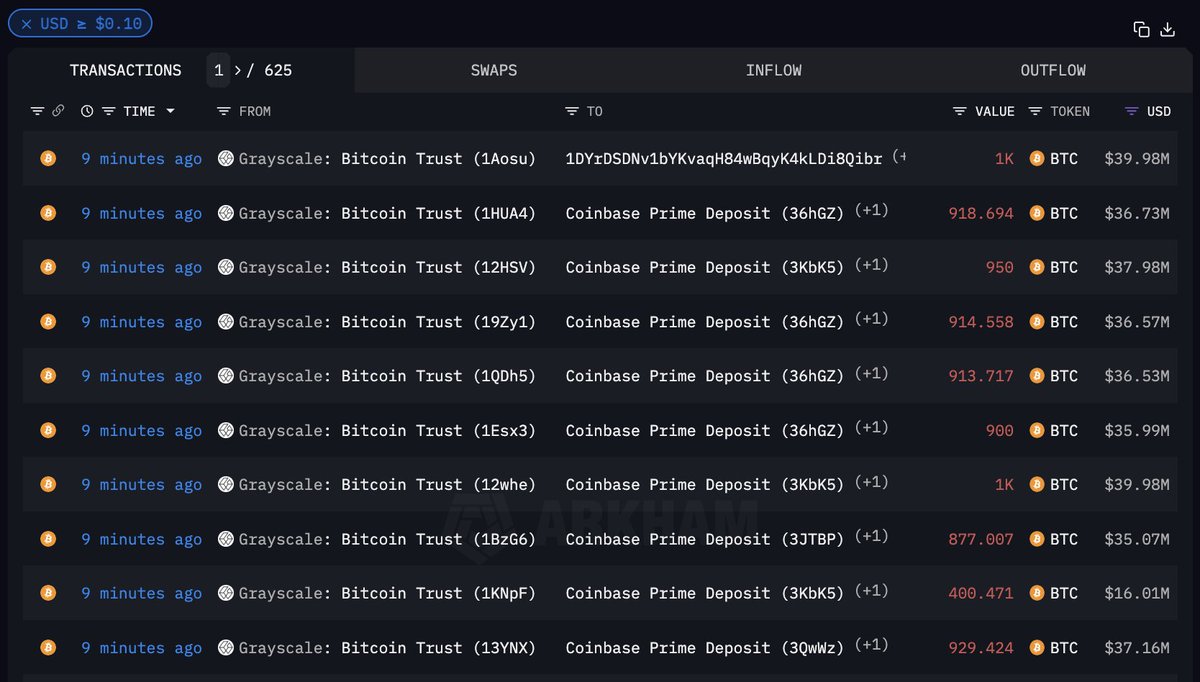1200x682 pixels.
Task: Open the OUTFLOW tab
Action: (1053, 70)
